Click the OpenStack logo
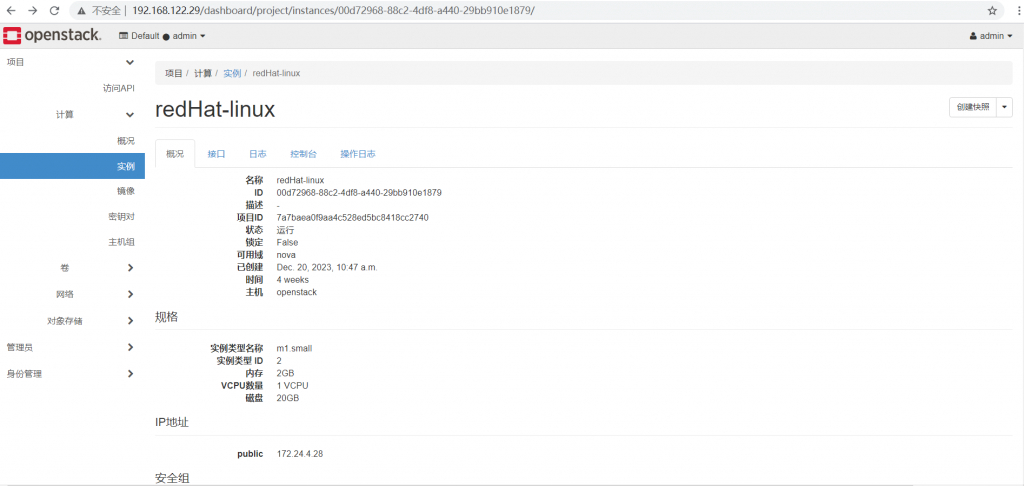The width and height of the screenshot is (1024, 486). pos(52,36)
